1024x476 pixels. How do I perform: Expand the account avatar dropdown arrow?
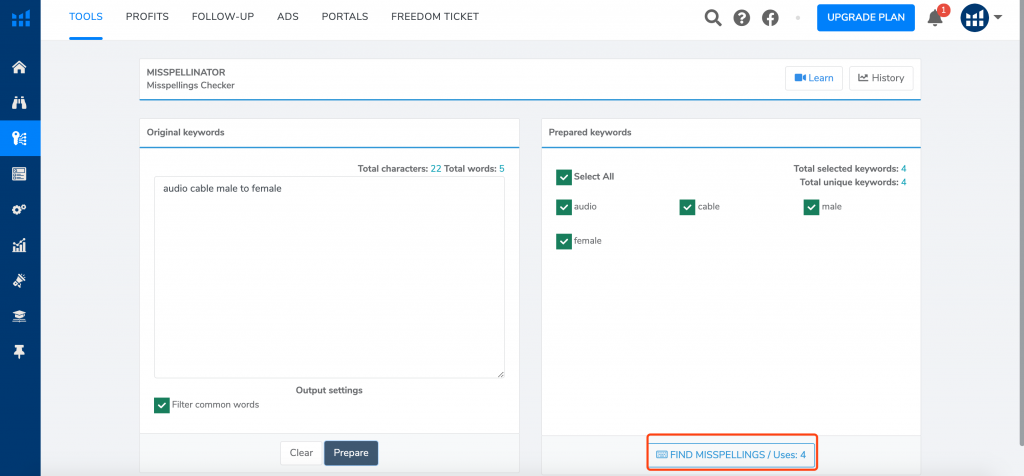pos(998,18)
